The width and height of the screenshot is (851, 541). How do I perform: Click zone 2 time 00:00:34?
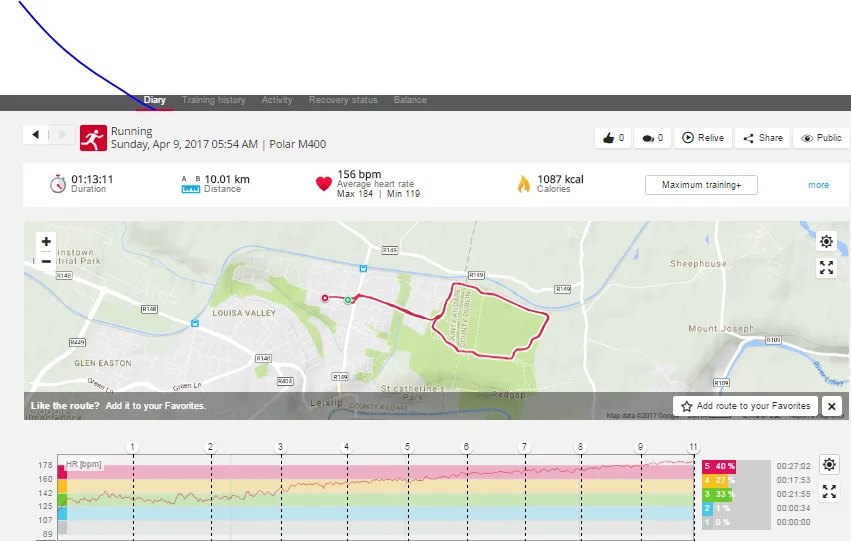click(793, 508)
